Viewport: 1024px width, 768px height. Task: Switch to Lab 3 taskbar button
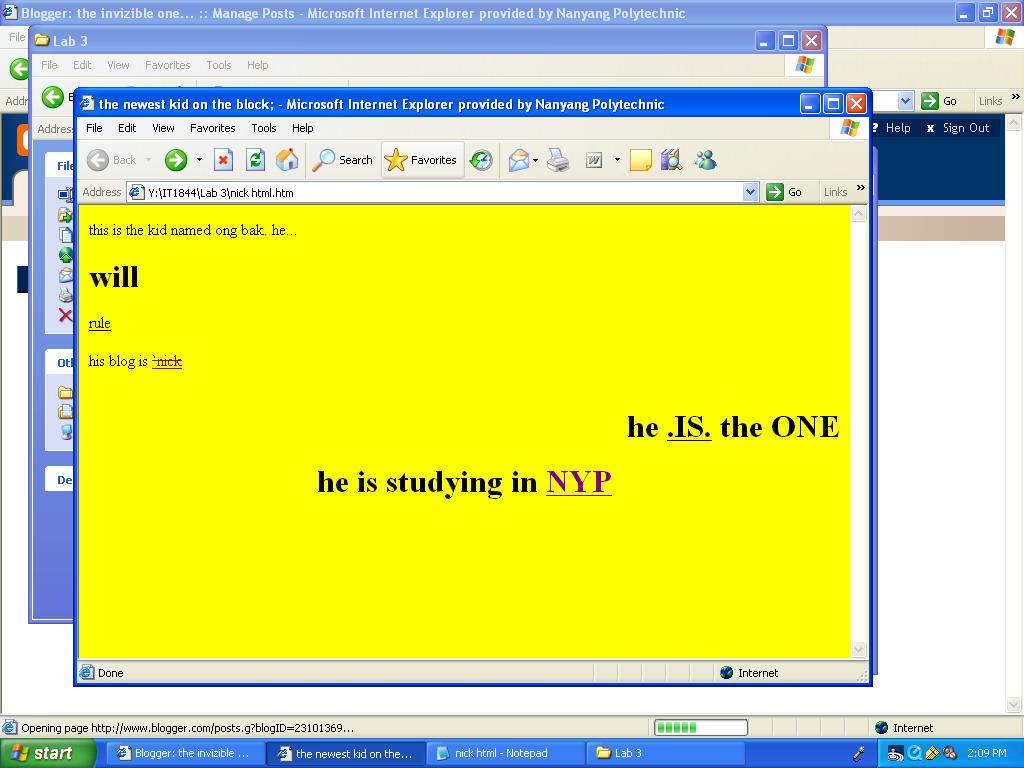click(x=664, y=754)
